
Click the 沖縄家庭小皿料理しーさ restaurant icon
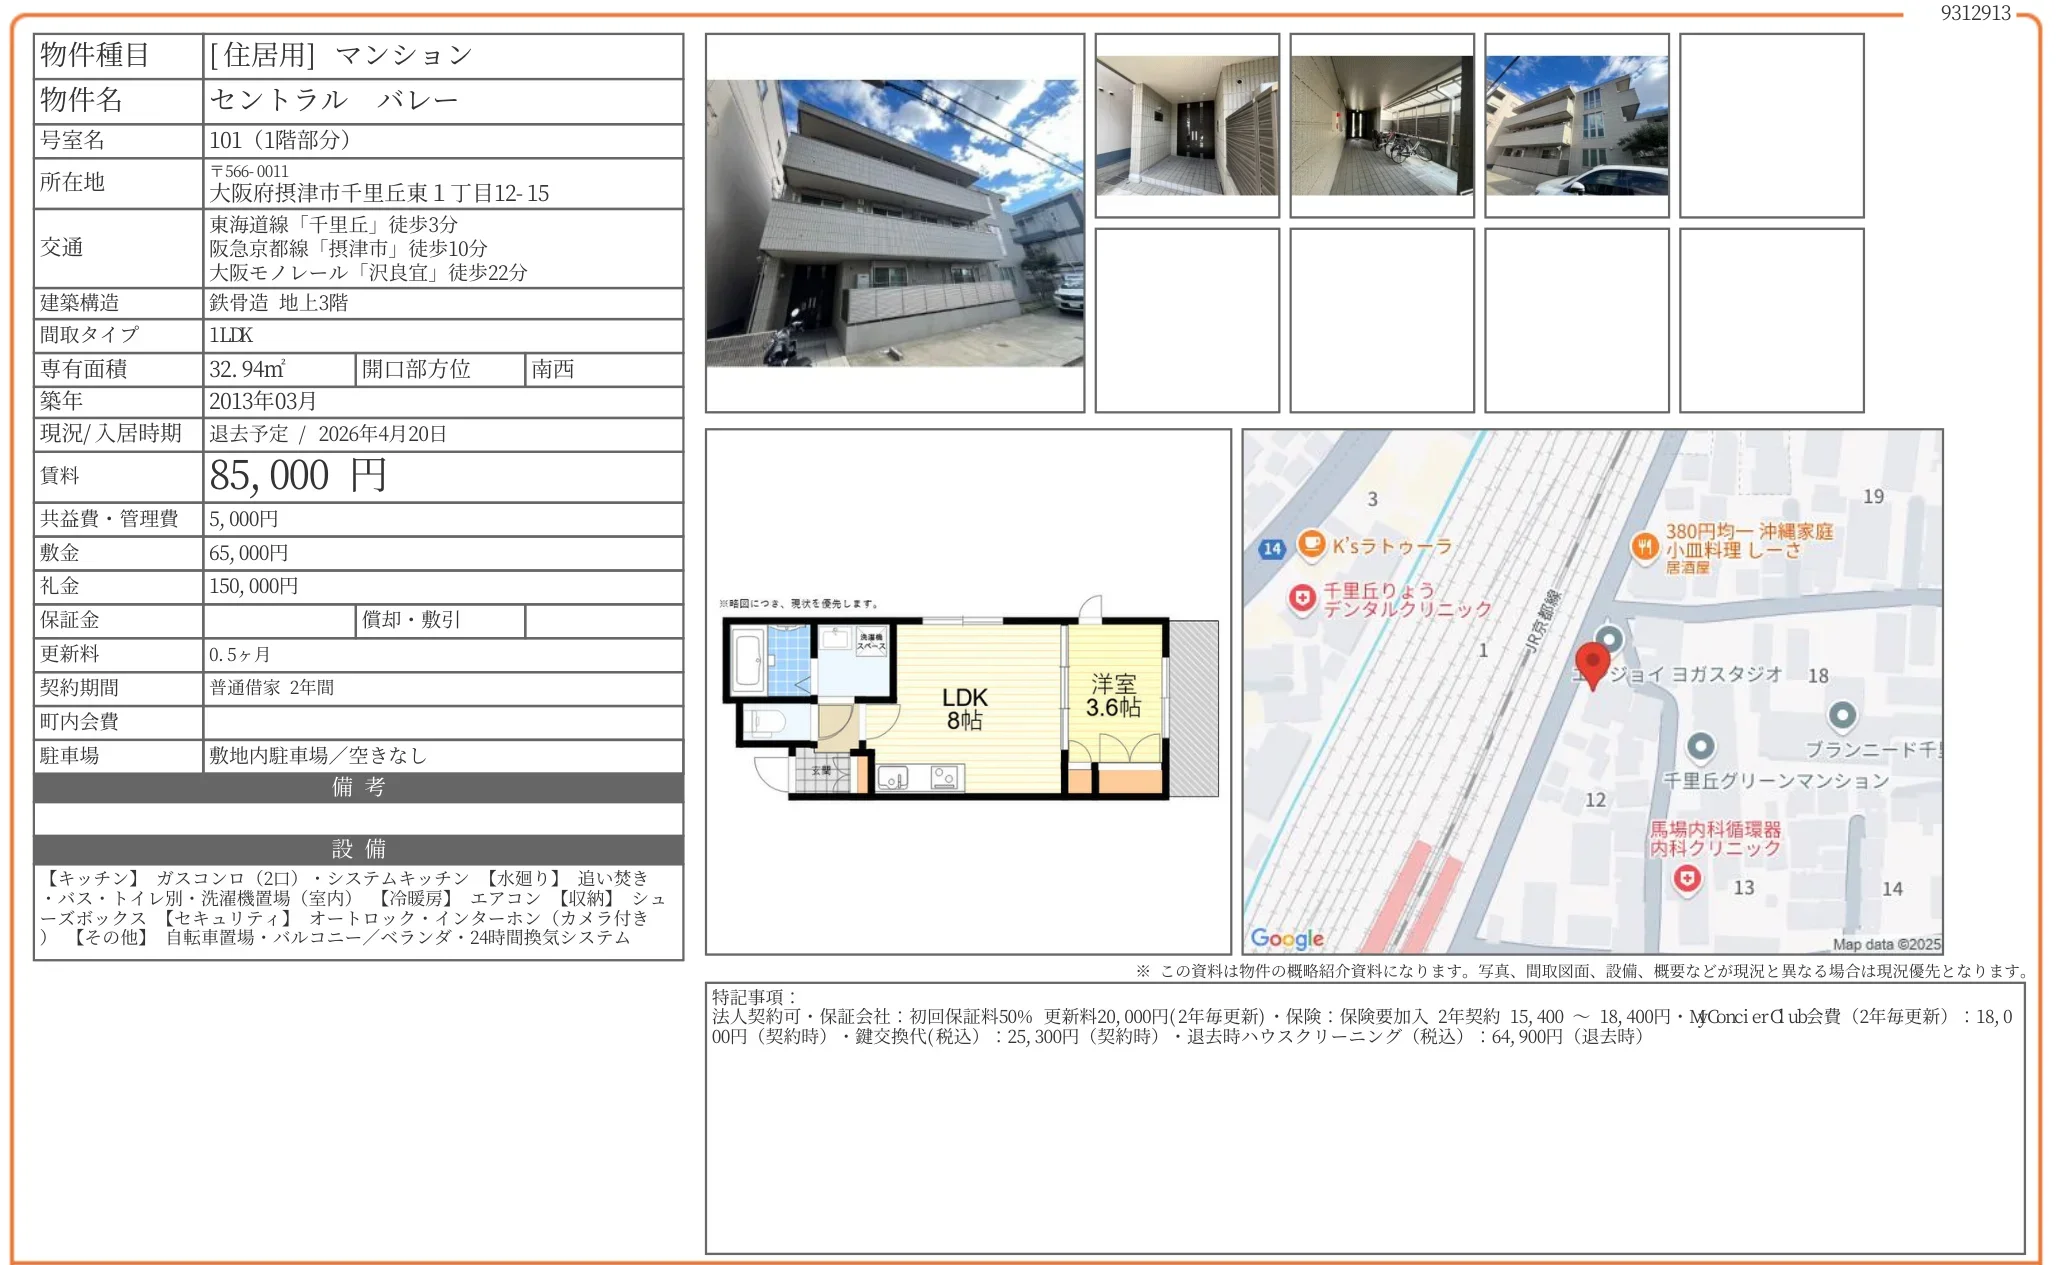pos(1645,546)
